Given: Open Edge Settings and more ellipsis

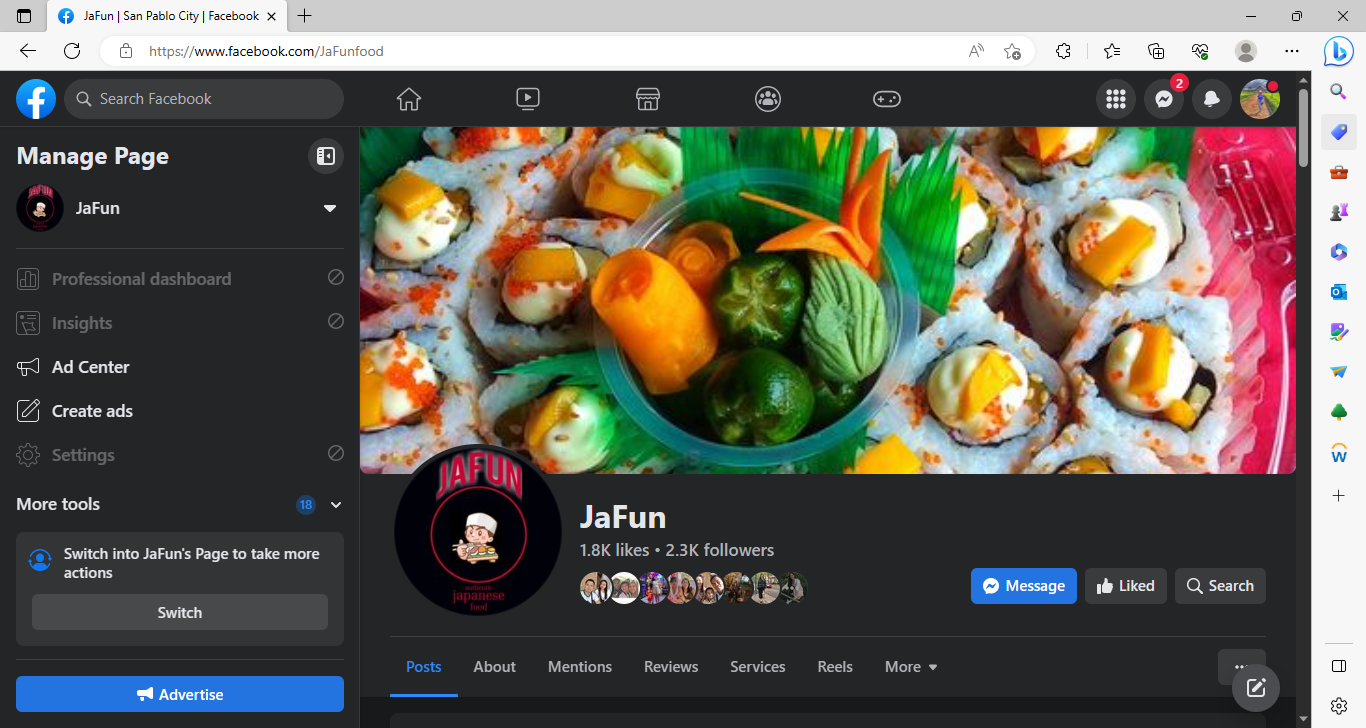Looking at the screenshot, I should click(1292, 51).
